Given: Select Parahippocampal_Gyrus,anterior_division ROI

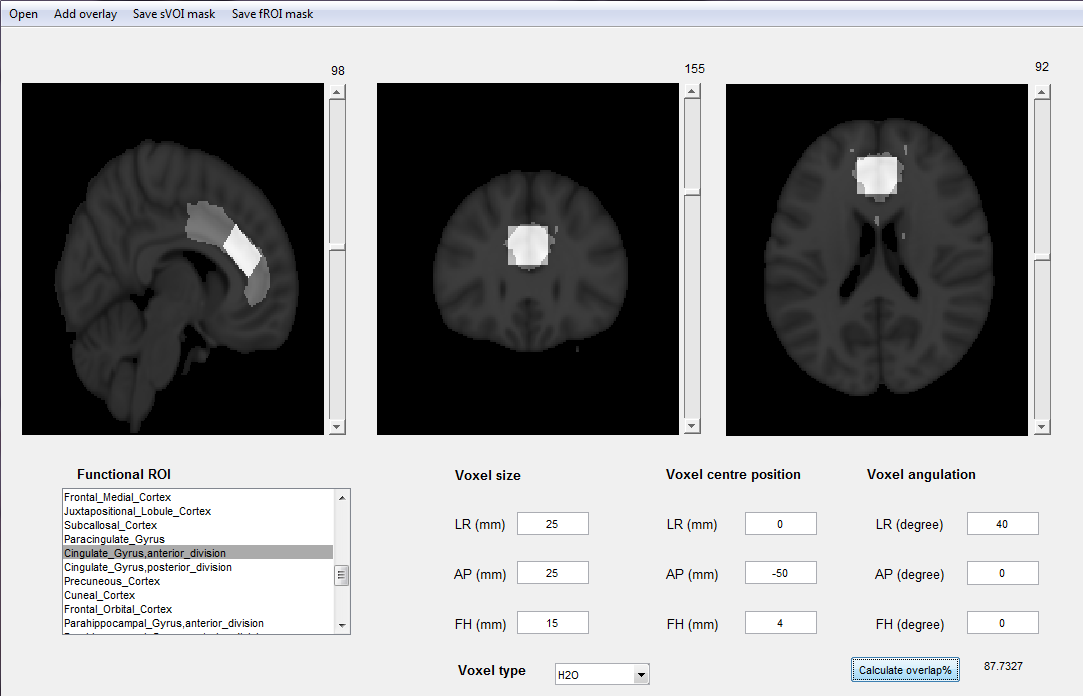Looking at the screenshot, I should [x=198, y=623].
